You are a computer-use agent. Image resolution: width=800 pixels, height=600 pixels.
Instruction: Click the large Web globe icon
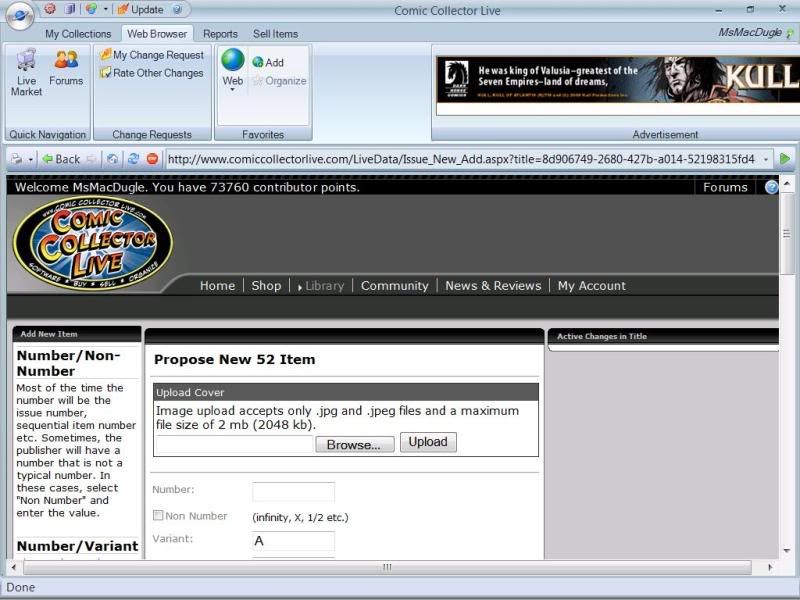point(233,60)
